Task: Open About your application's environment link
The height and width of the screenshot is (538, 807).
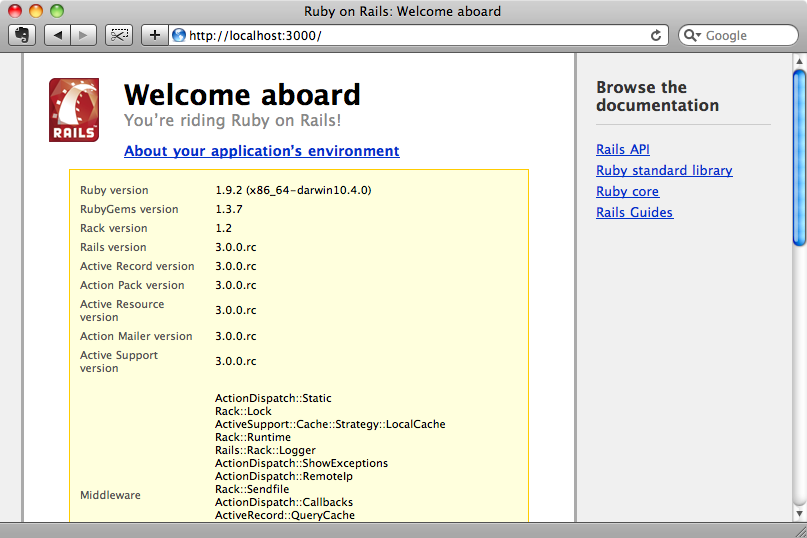Action: tap(261, 151)
